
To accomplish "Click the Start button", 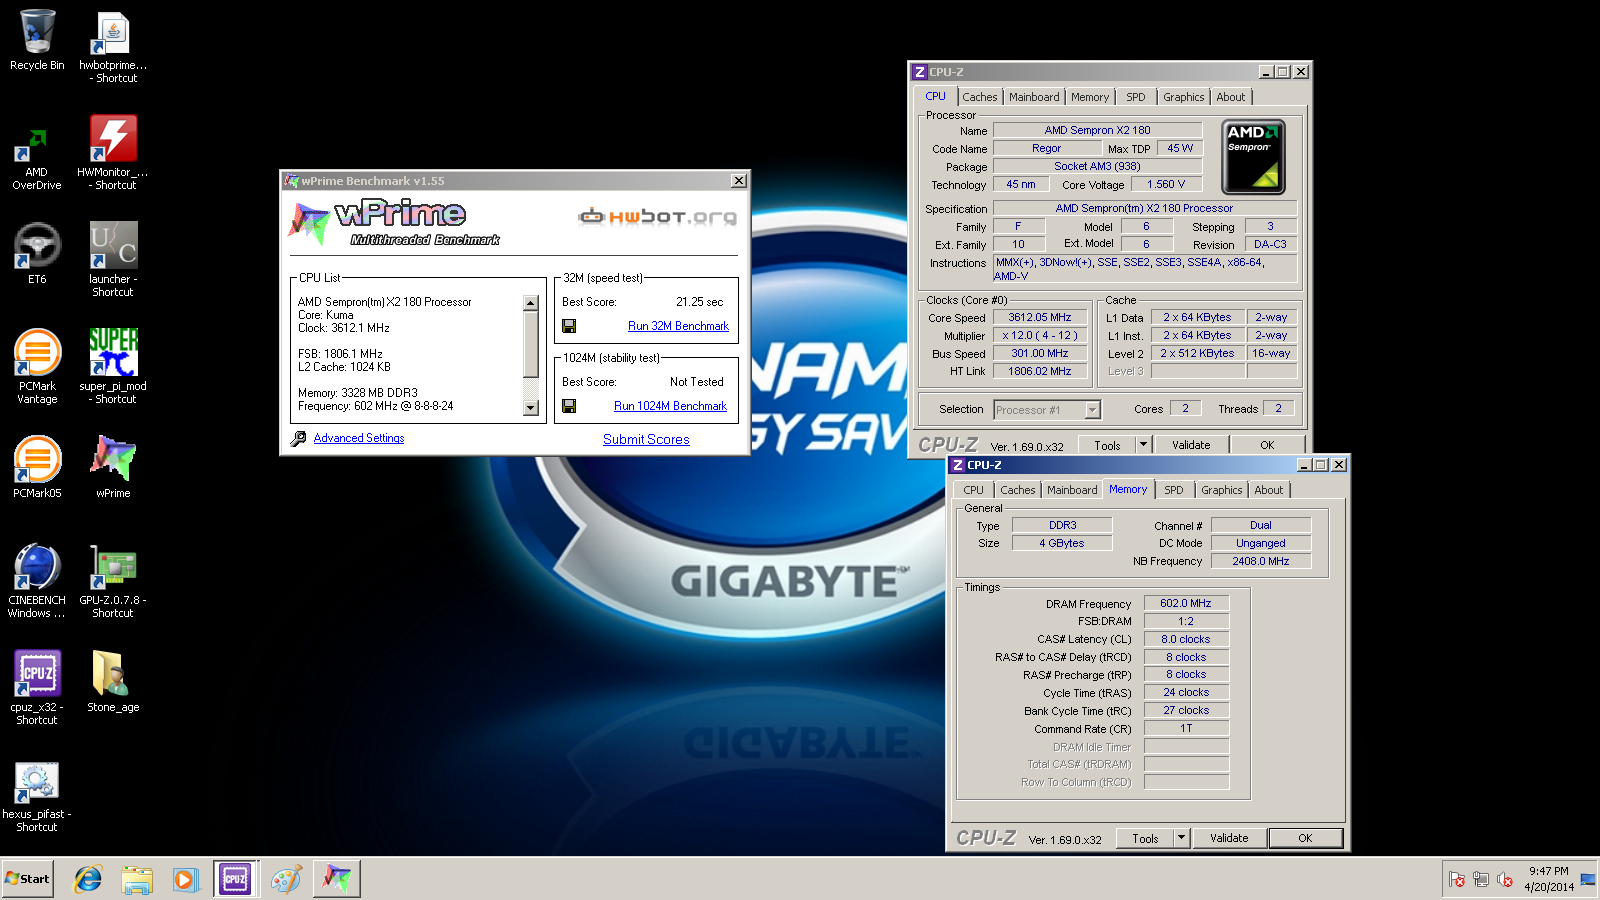I will pos(27,879).
